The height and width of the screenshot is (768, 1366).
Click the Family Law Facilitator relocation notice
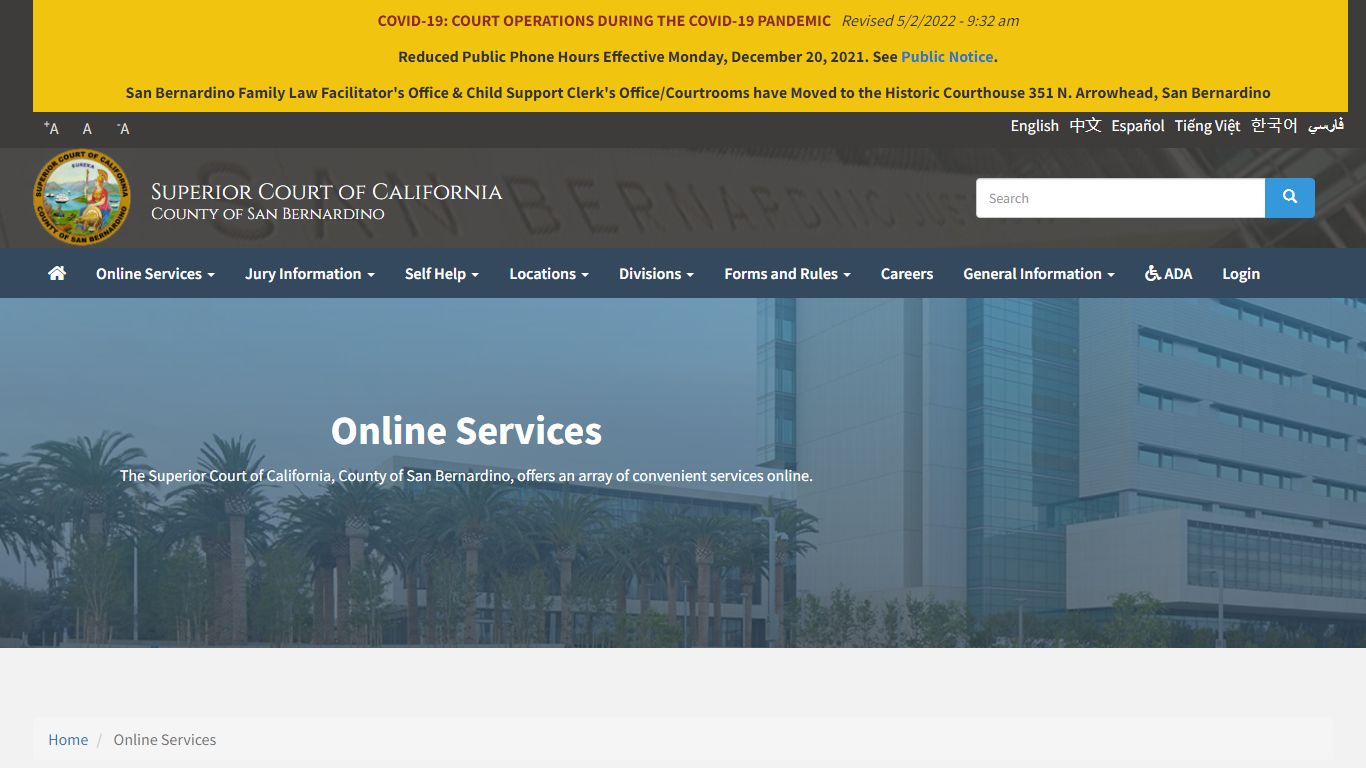(x=698, y=92)
